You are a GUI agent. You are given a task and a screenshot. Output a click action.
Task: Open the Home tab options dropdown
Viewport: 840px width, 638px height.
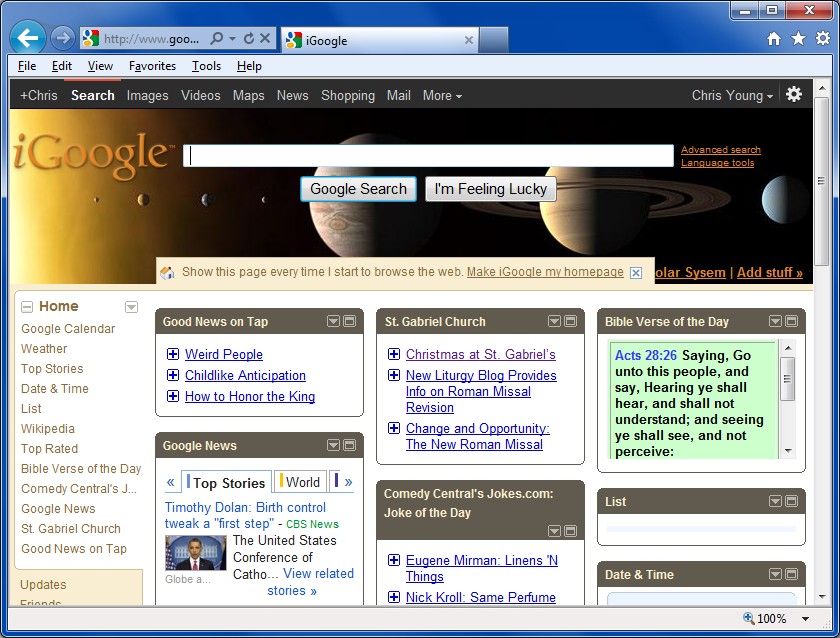click(x=131, y=307)
